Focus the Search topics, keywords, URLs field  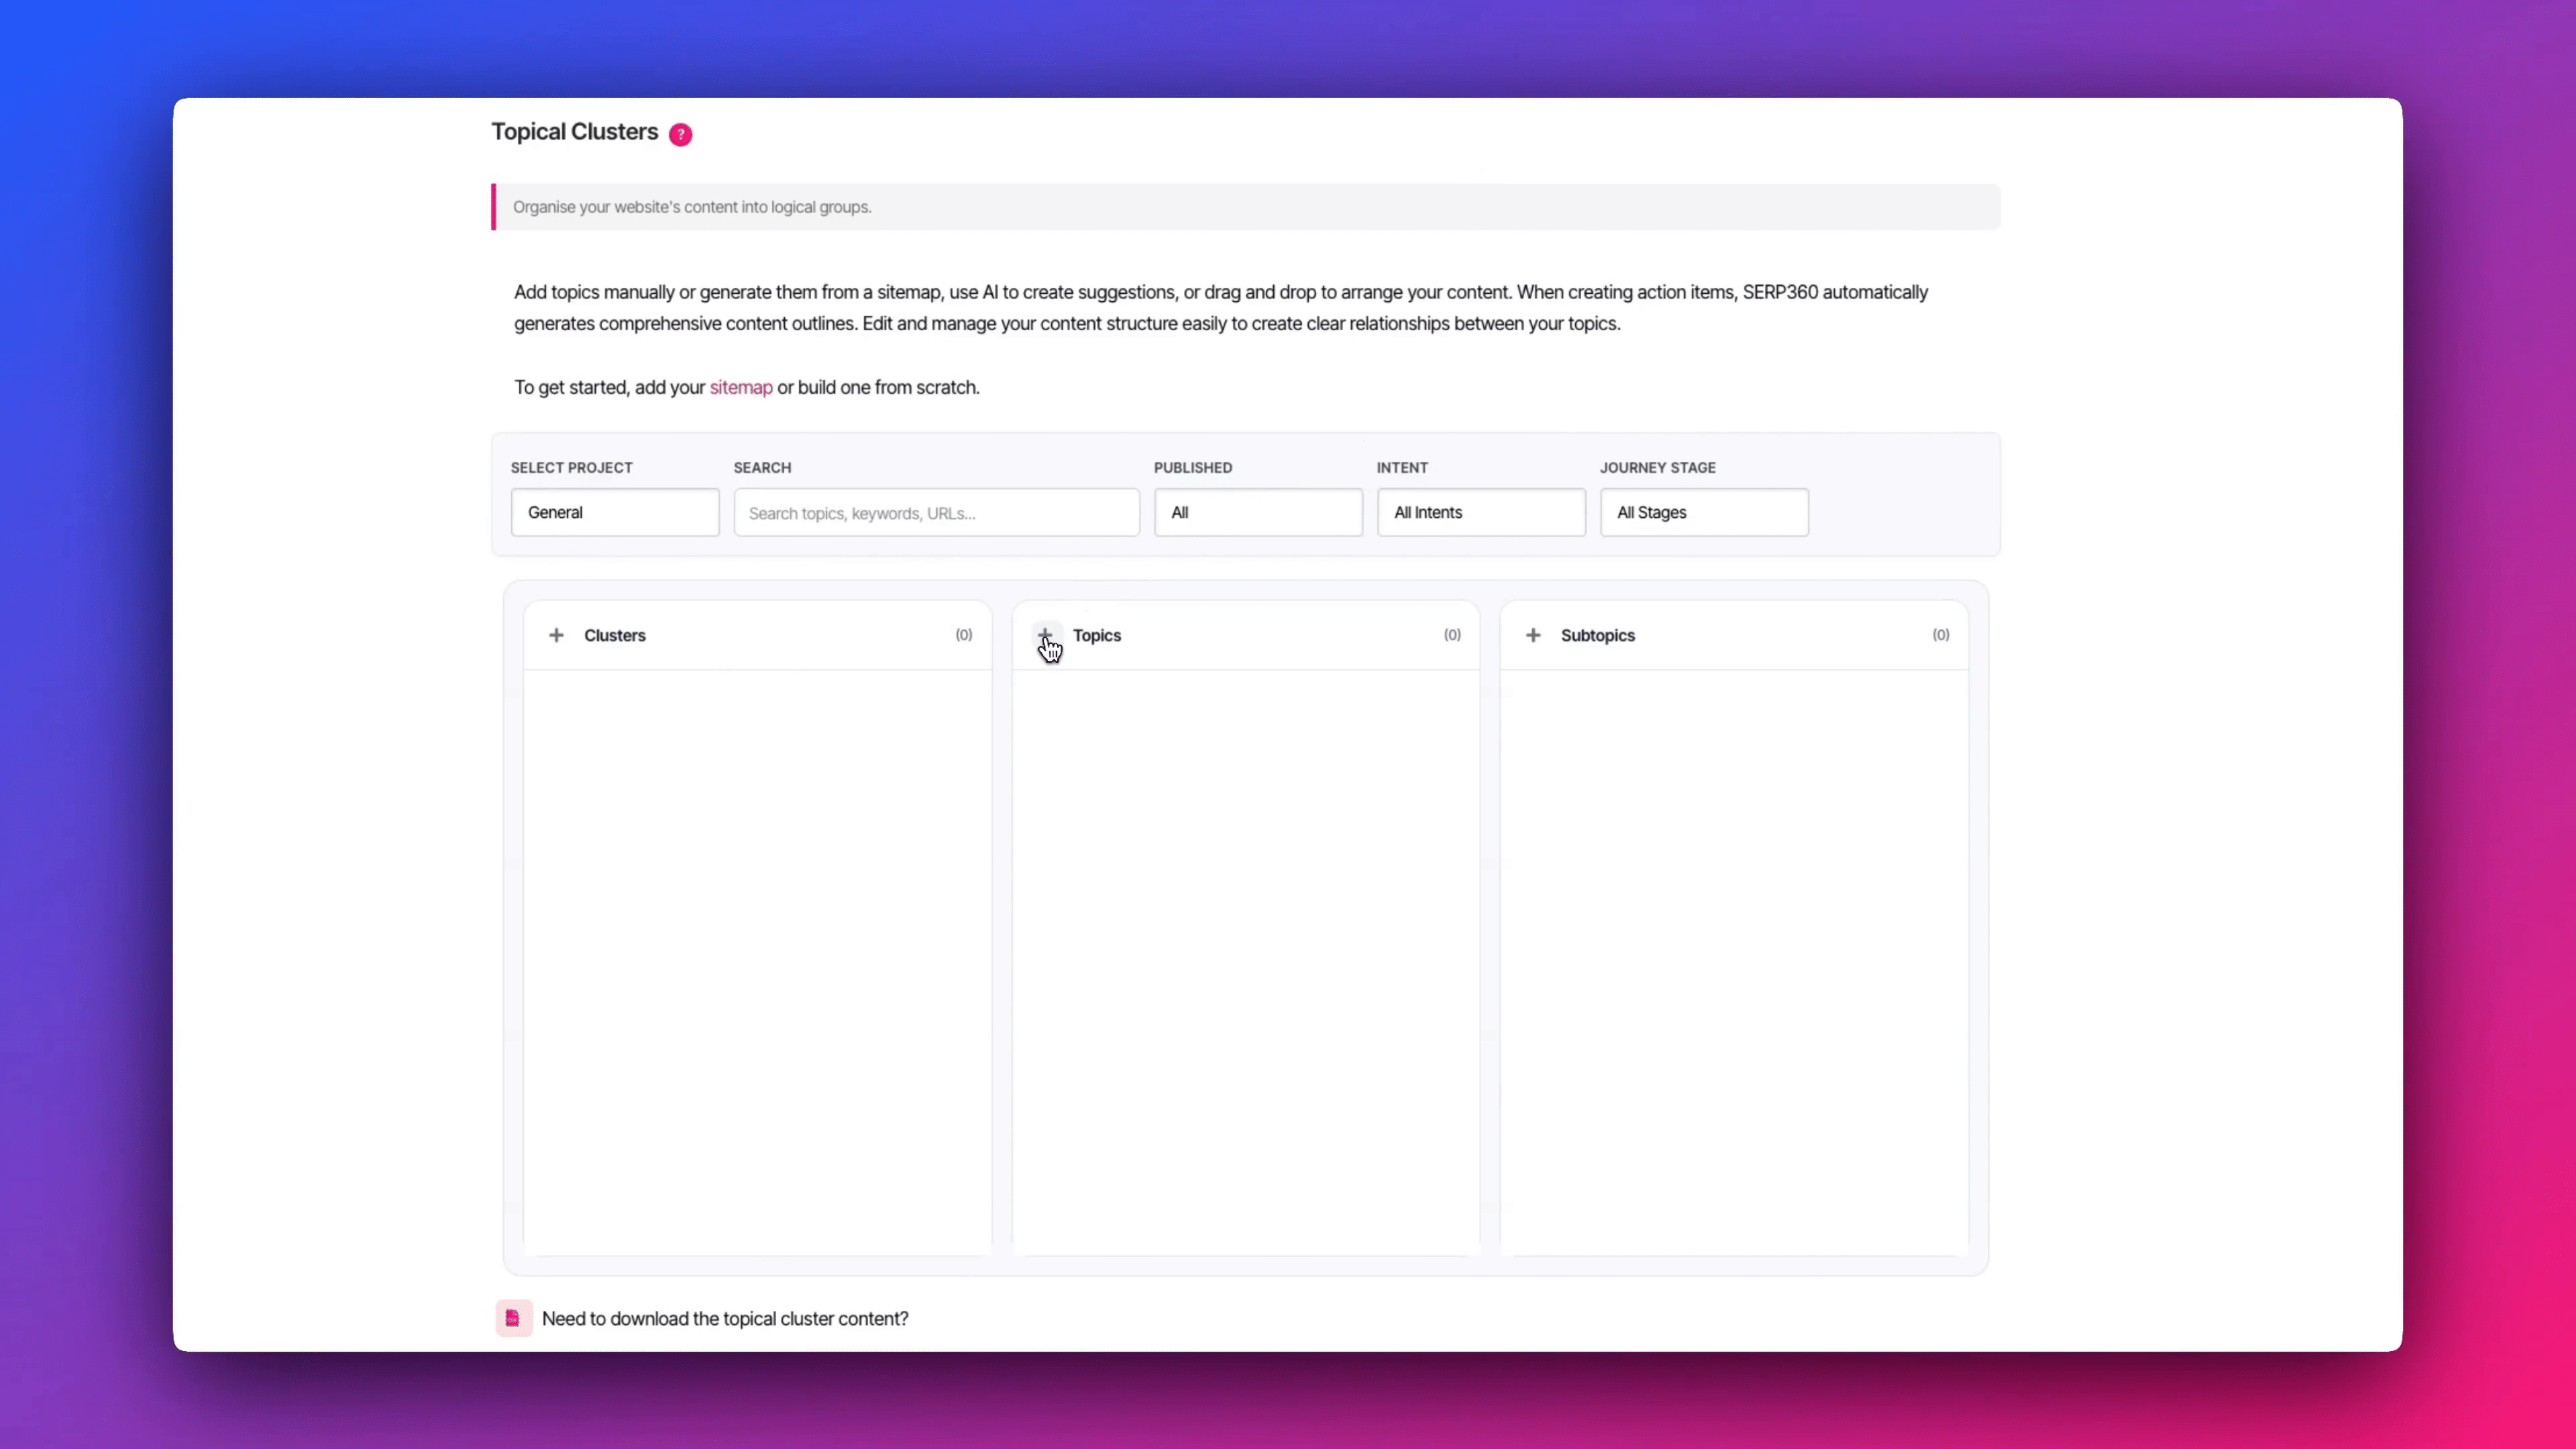point(936,513)
